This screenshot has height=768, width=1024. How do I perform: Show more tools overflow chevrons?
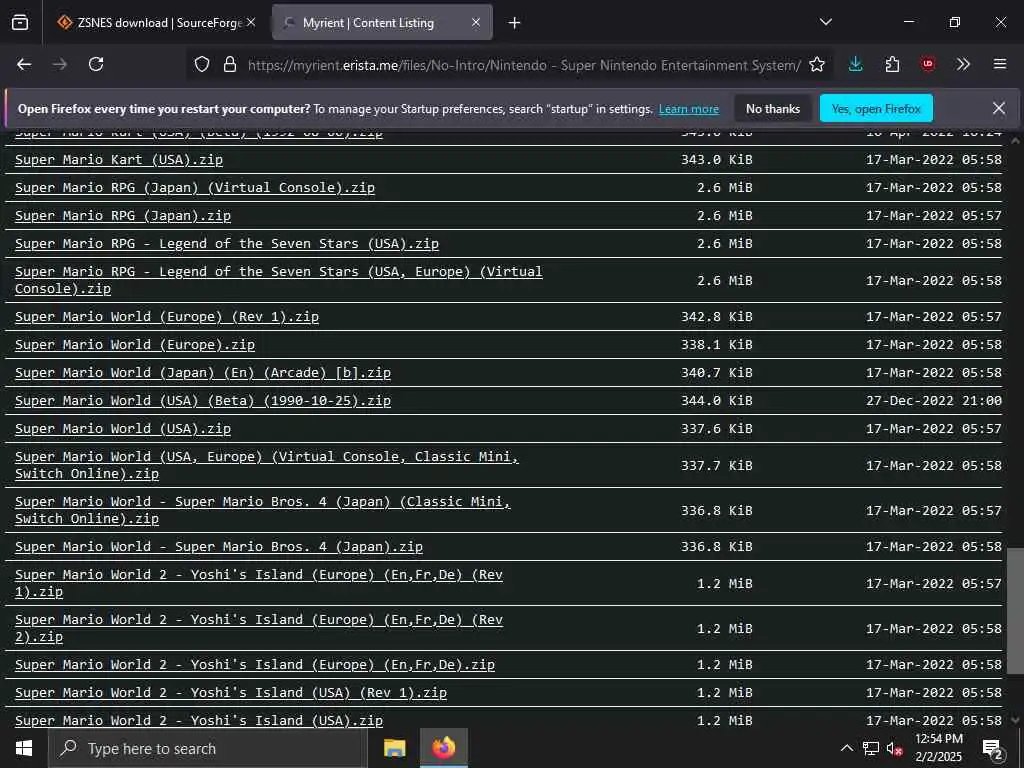click(963, 64)
